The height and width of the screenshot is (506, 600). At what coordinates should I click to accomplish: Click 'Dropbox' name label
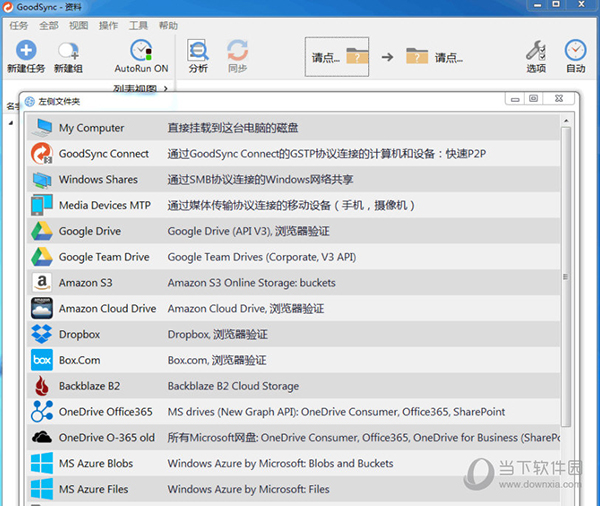[79, 335]
